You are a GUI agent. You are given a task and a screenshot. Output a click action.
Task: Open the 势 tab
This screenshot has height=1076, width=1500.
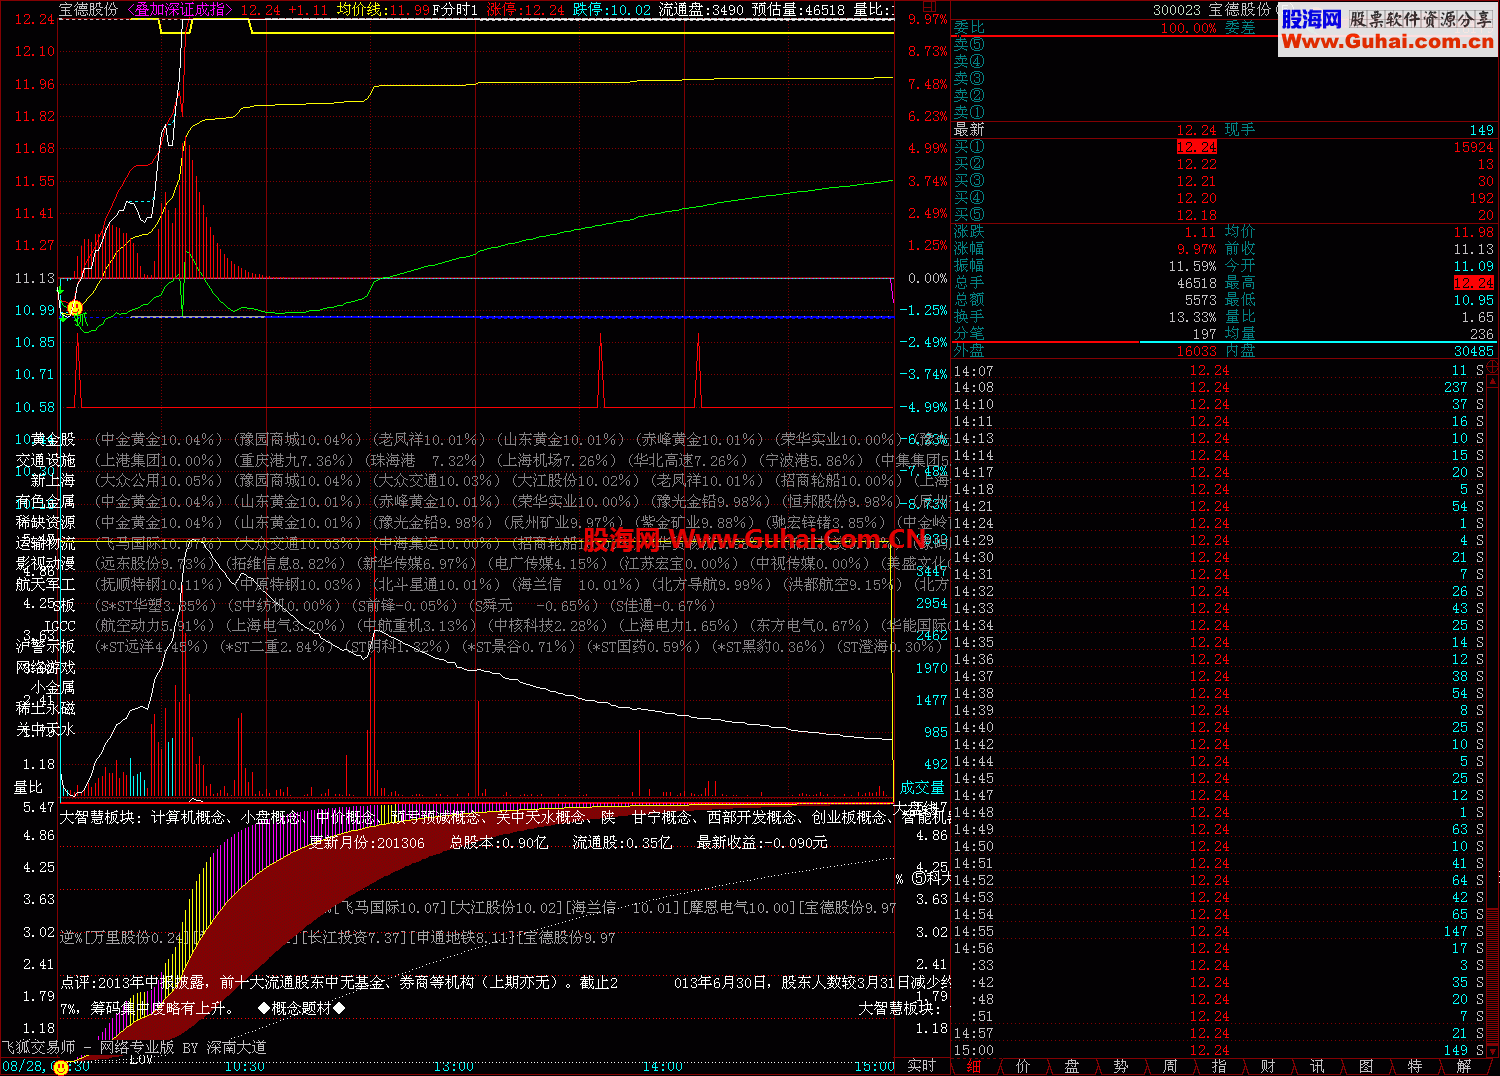tap(1120, 1066)
